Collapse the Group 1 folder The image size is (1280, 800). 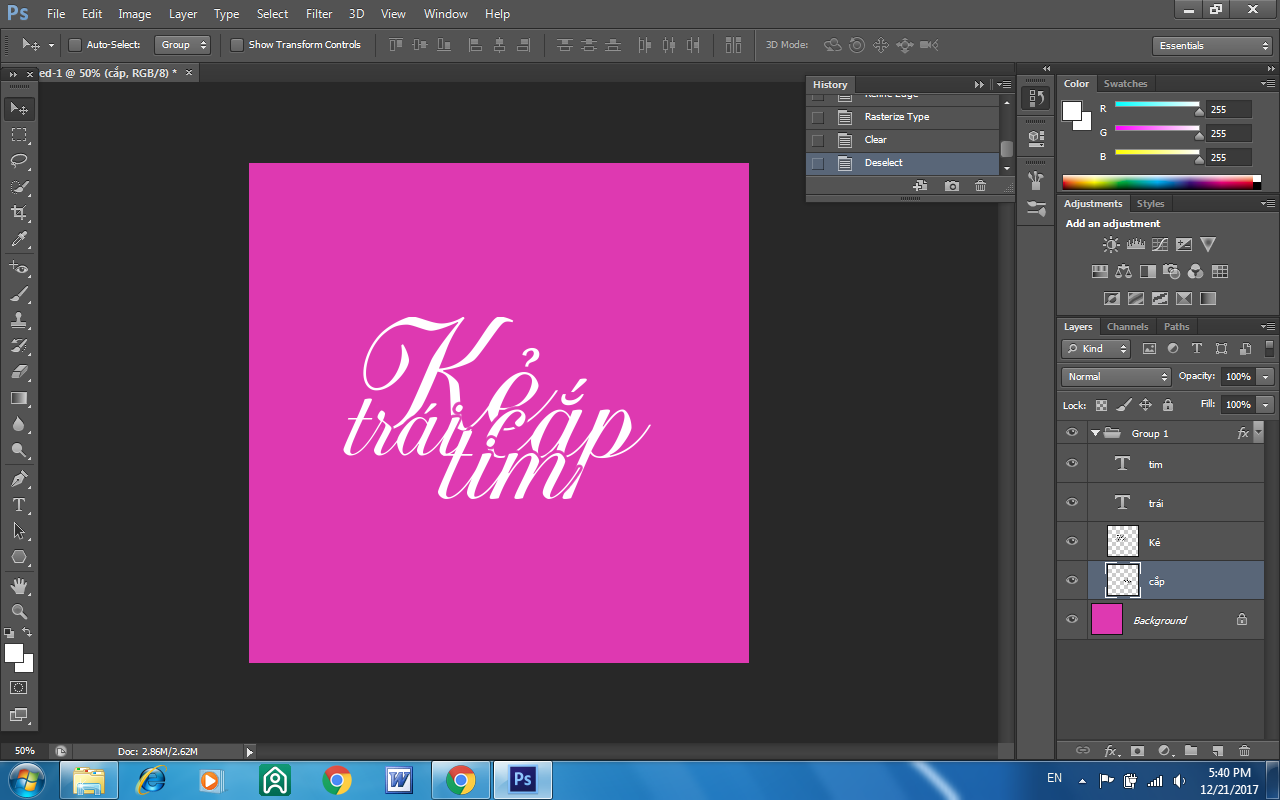1096,434
